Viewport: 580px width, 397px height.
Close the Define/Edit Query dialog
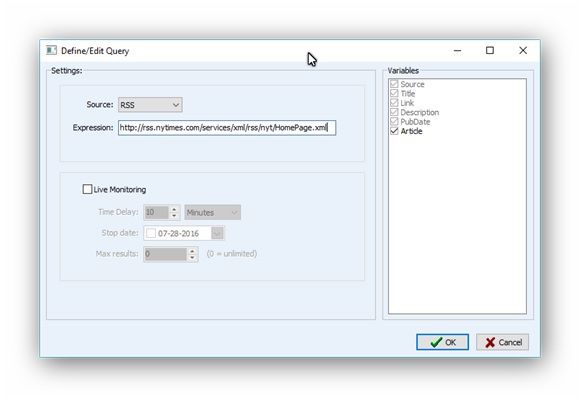pos(523,50)
